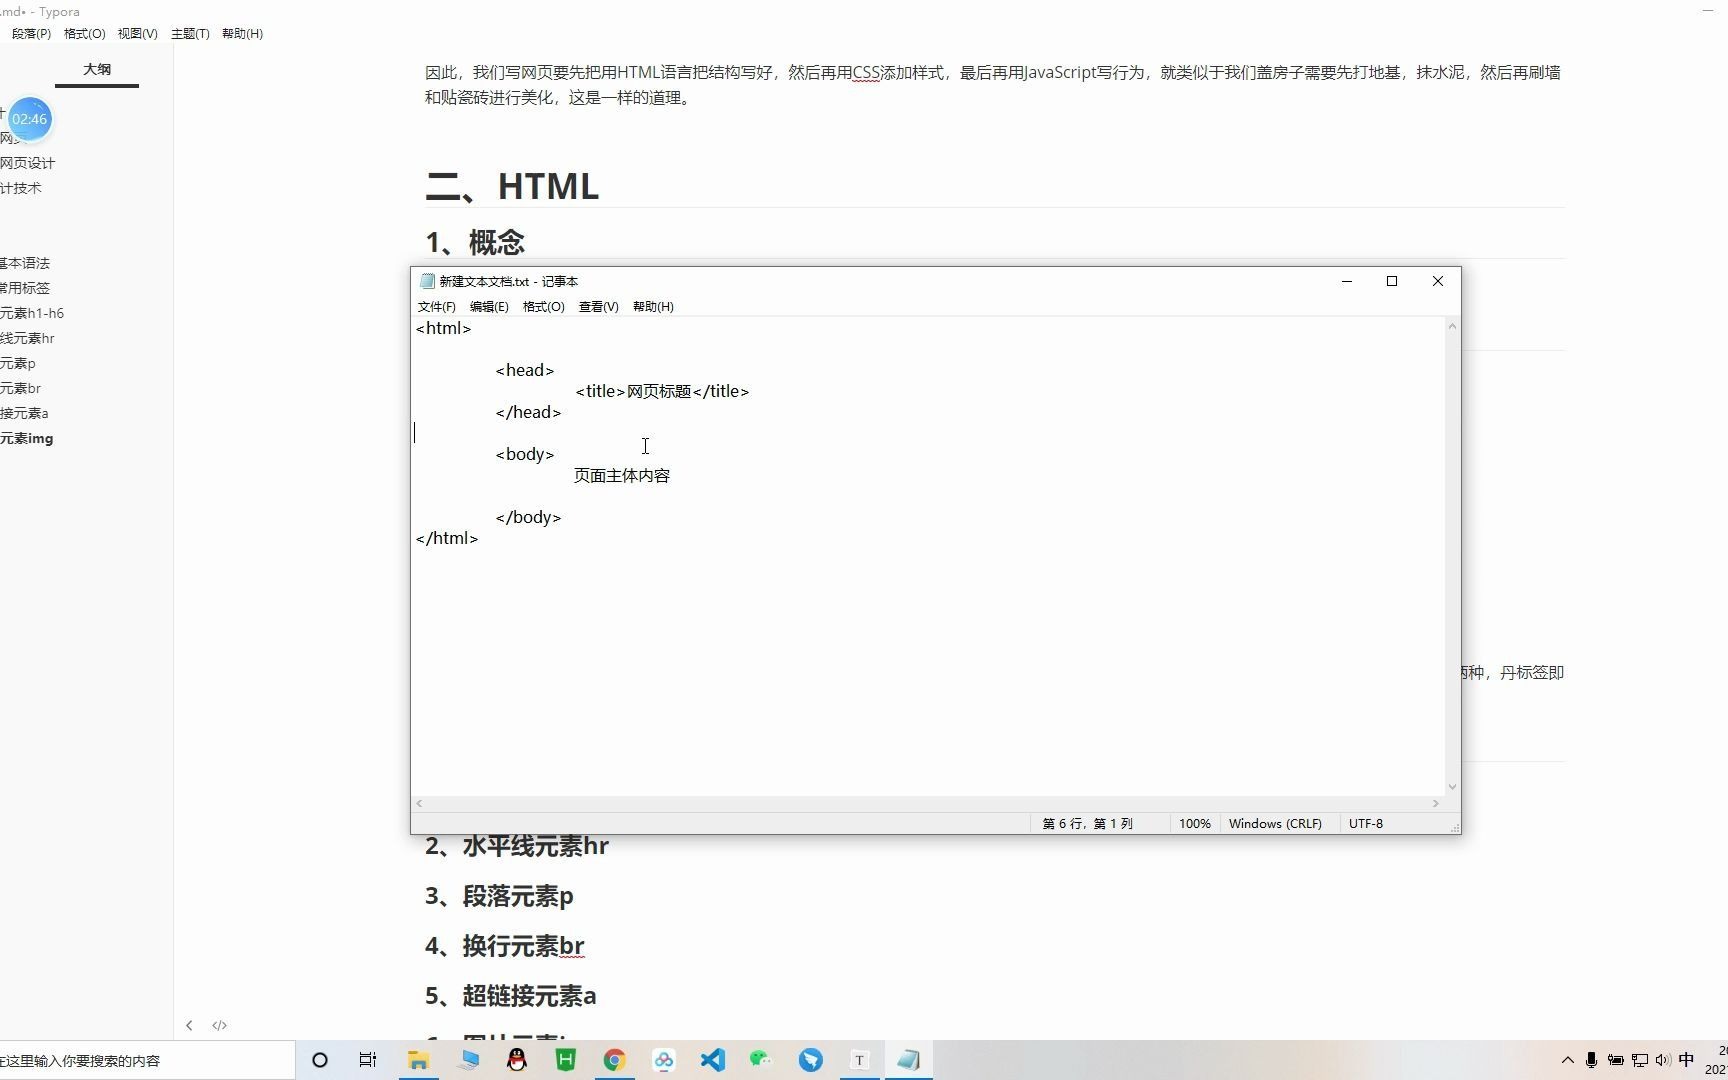Toggle source code mode icon in Typora
This screenshot has height=1080, width=1728.
(219, 1025)
